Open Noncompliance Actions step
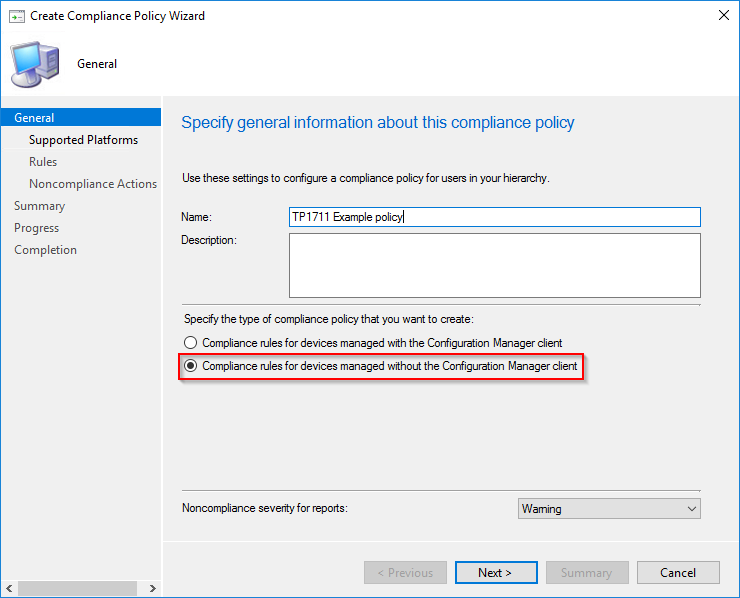The image size is (740, 598). [x=93, y=184]
